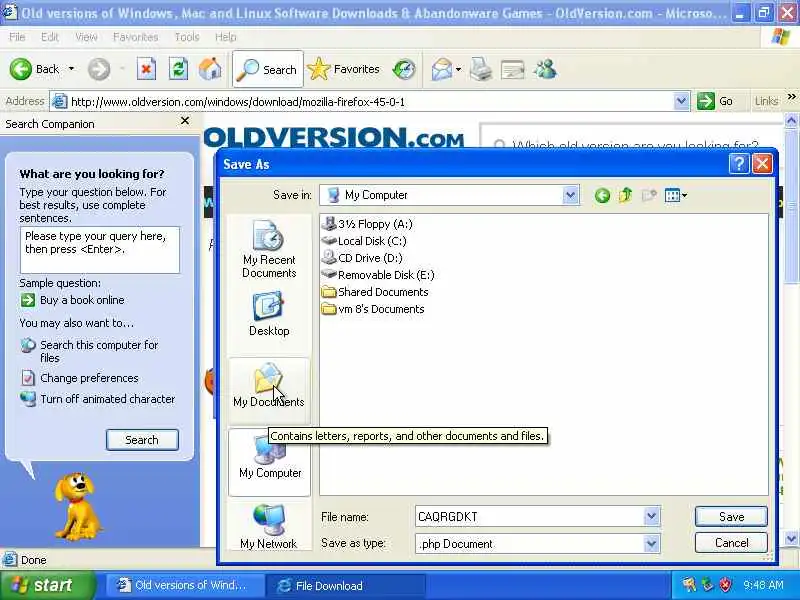Toggle the Search companion toolbar button

[x=268, y=69]
